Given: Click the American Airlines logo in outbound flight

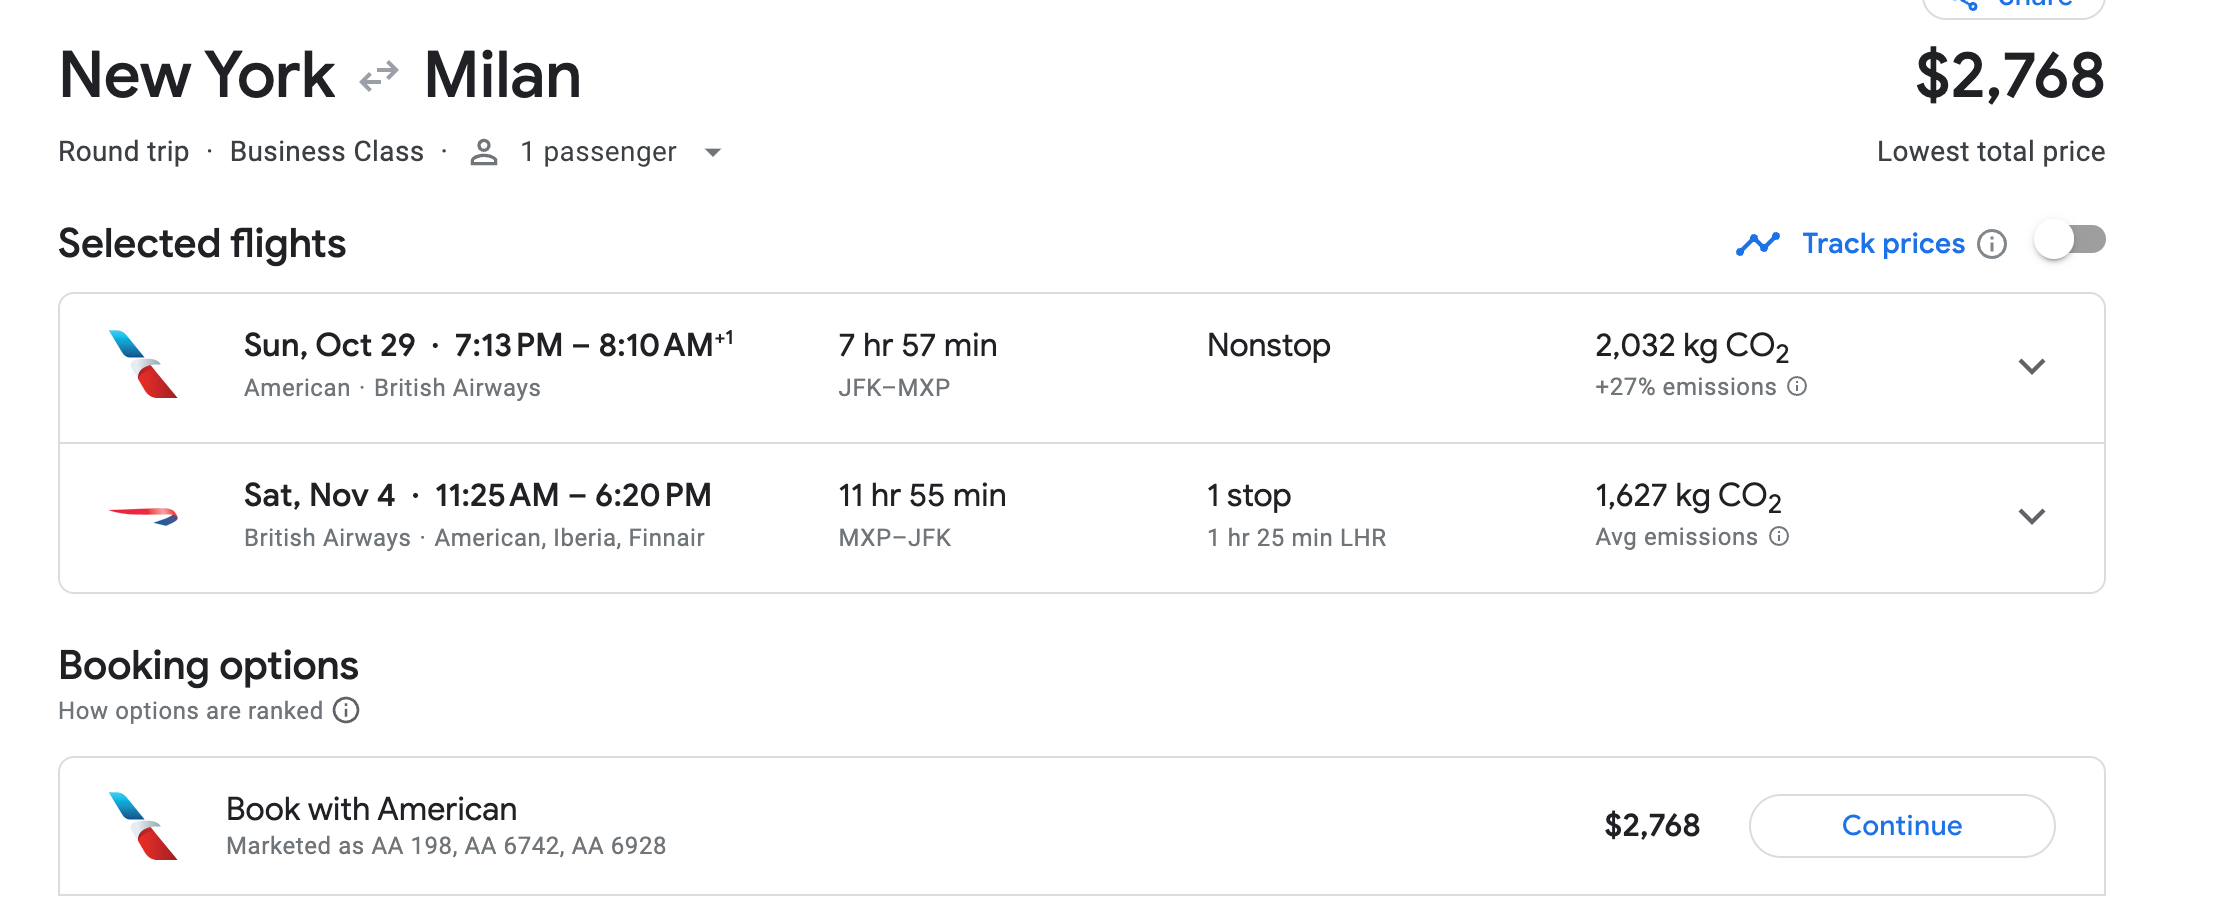Looking at the screenshot, I should tap(143, 364).
